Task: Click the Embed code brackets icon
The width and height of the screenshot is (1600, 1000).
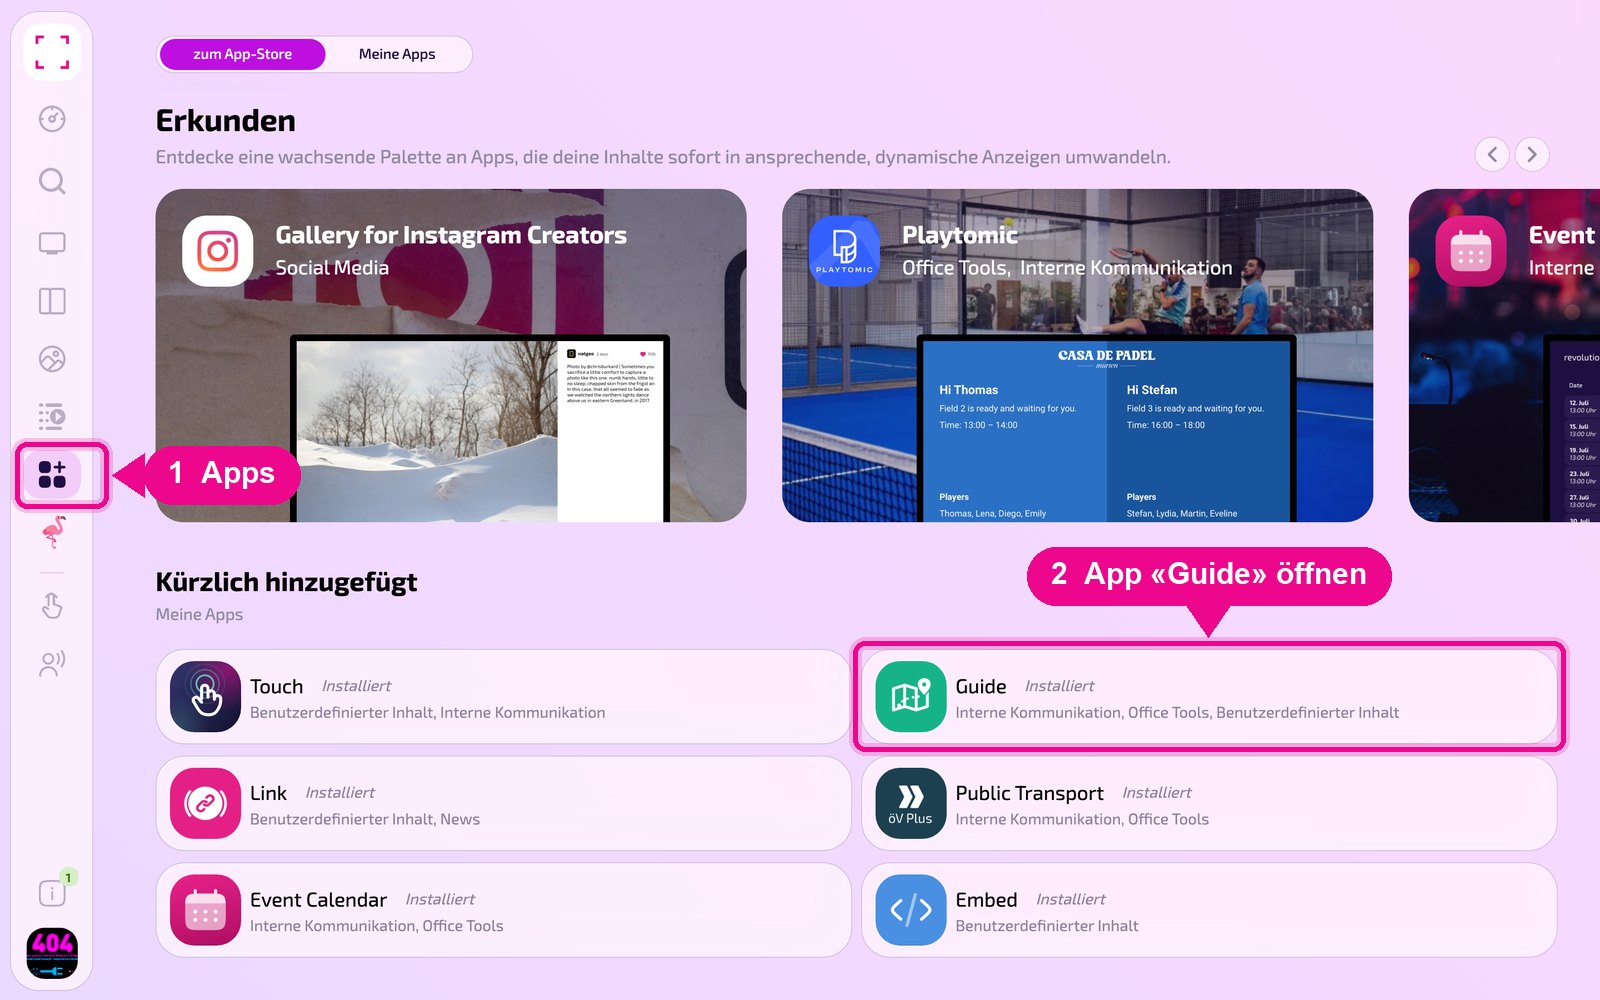Action: coord(910,910)
